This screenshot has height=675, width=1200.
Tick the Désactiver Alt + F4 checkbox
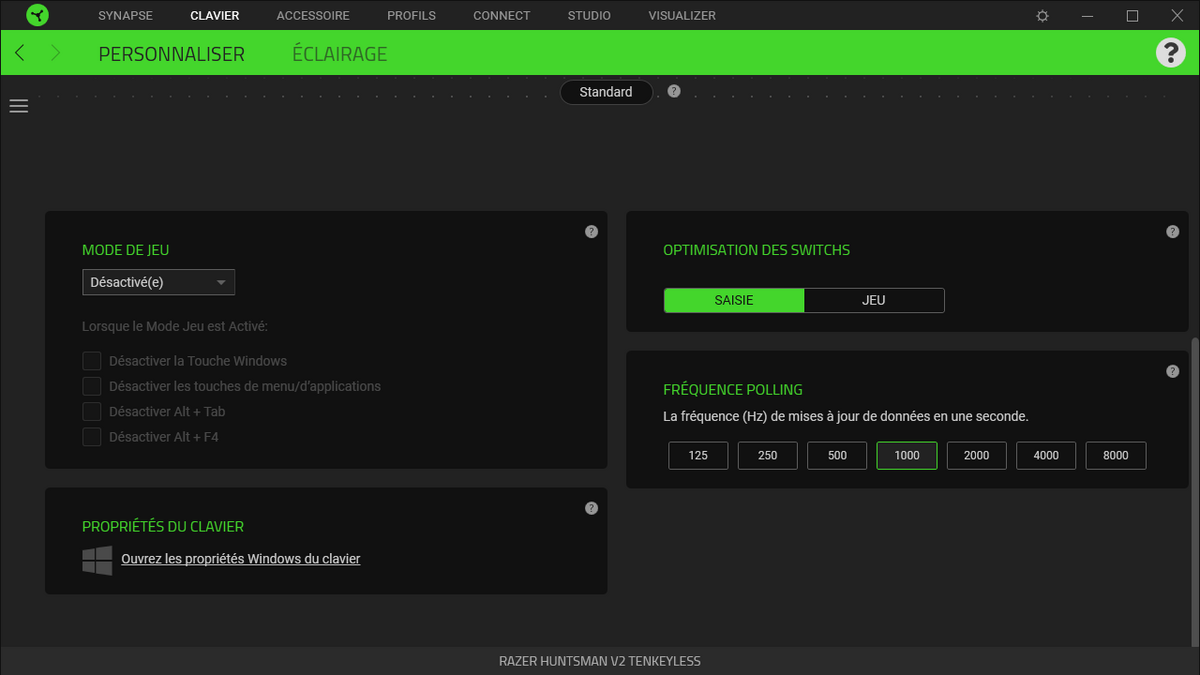click(x=92, y=437)
